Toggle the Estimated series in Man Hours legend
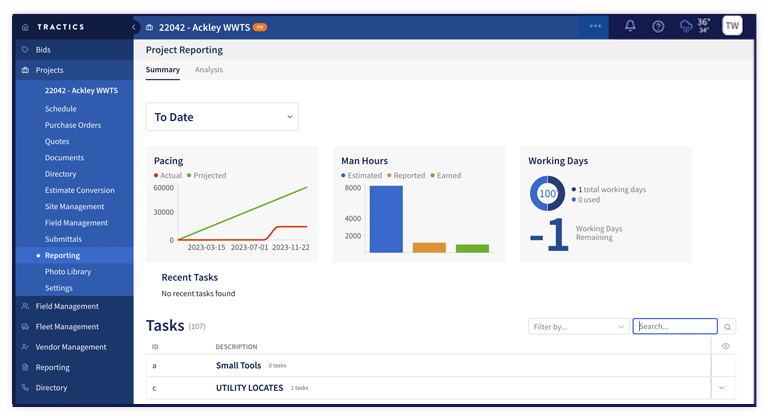The width and height of the screenshot is (768, 419). pos(362,176)
